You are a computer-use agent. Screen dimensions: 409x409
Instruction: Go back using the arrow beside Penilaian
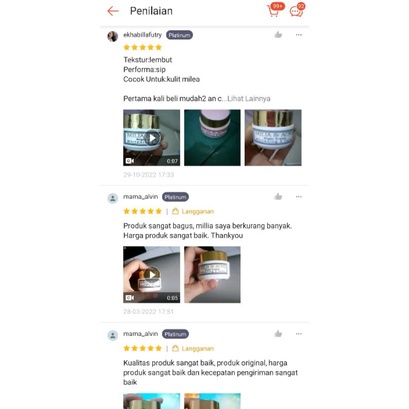point(113,11)
